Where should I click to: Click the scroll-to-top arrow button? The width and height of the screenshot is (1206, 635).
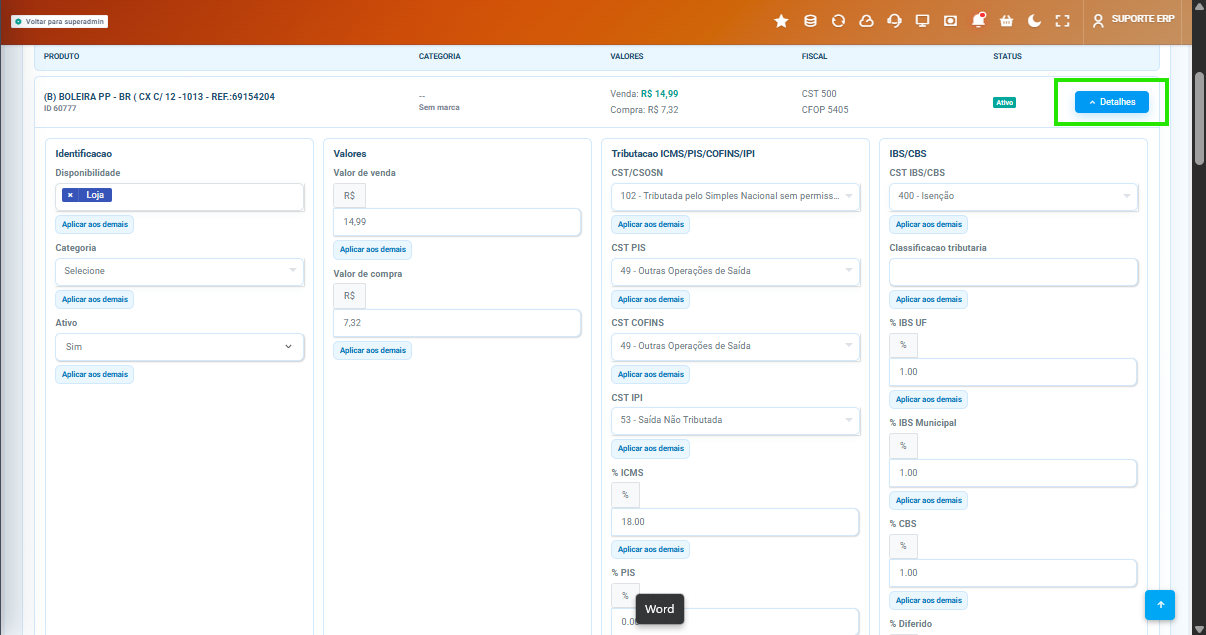(x=1160, y=605)
